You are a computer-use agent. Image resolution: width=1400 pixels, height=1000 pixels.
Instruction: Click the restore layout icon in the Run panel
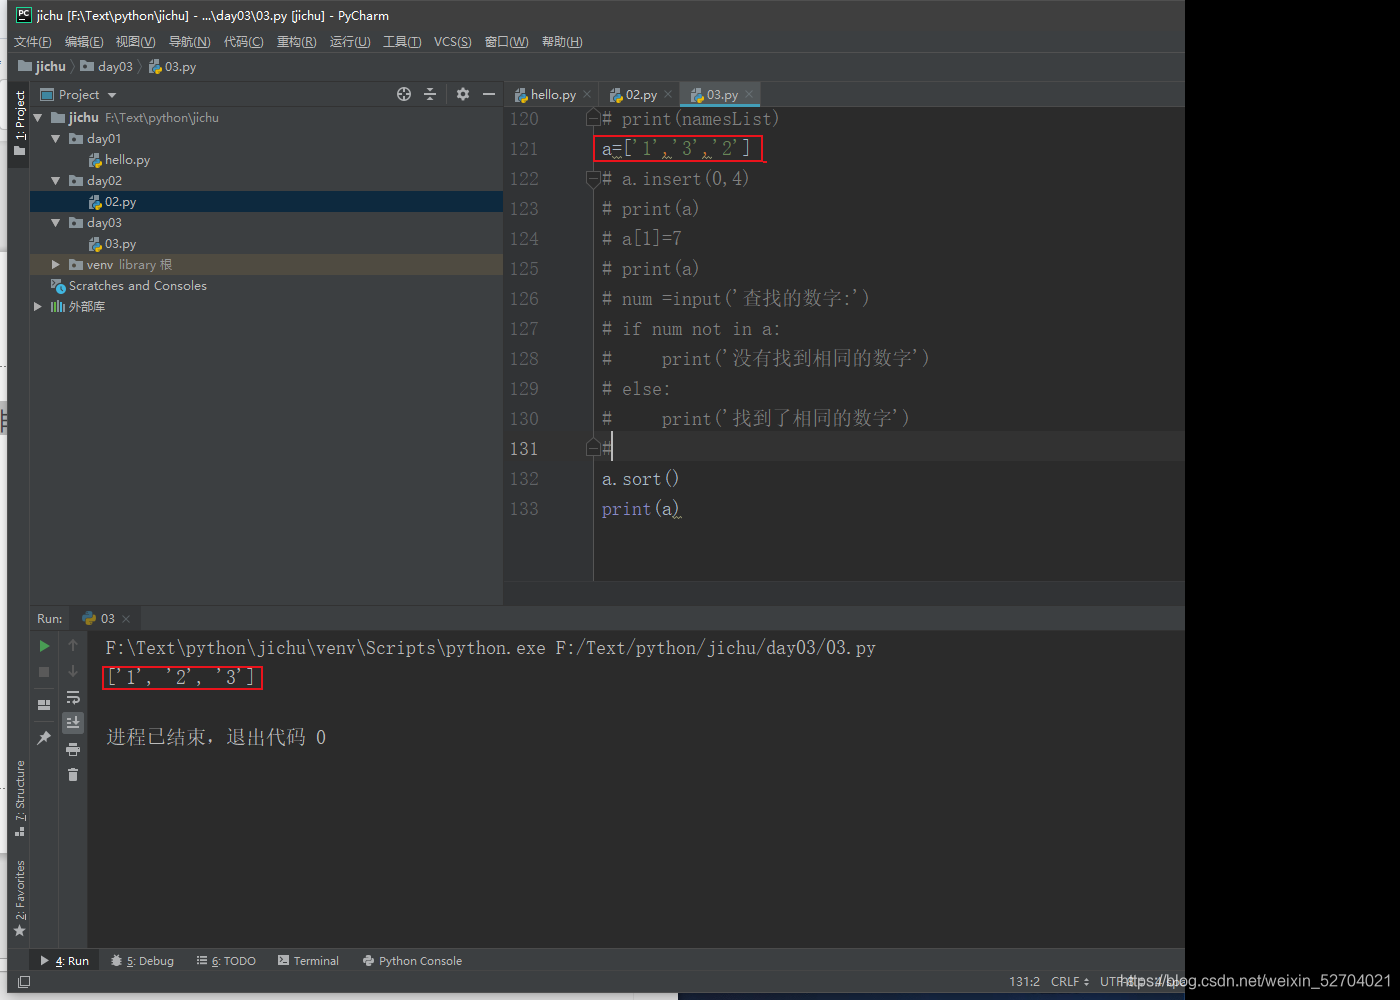point(44,705)
